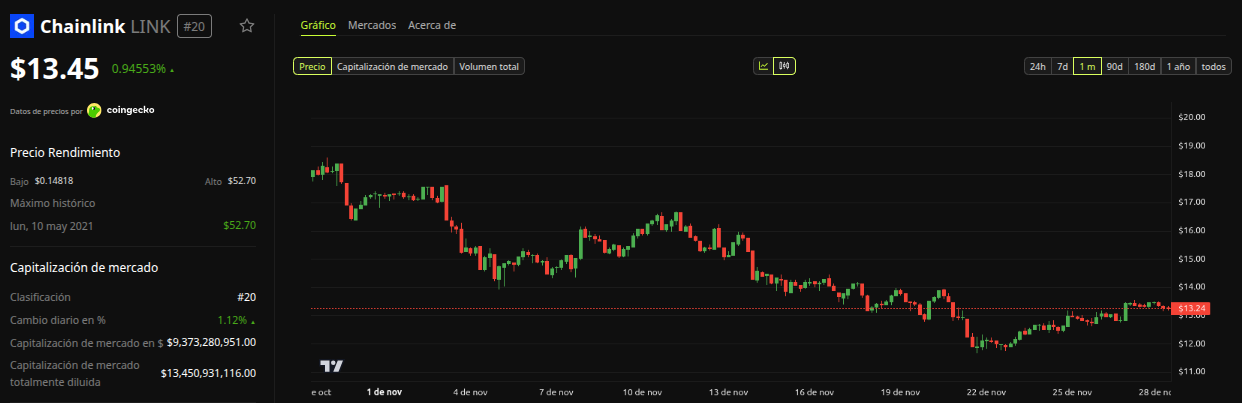Click the Chainlink coin name title
1242x403 pixels.
tap(83, 27)
